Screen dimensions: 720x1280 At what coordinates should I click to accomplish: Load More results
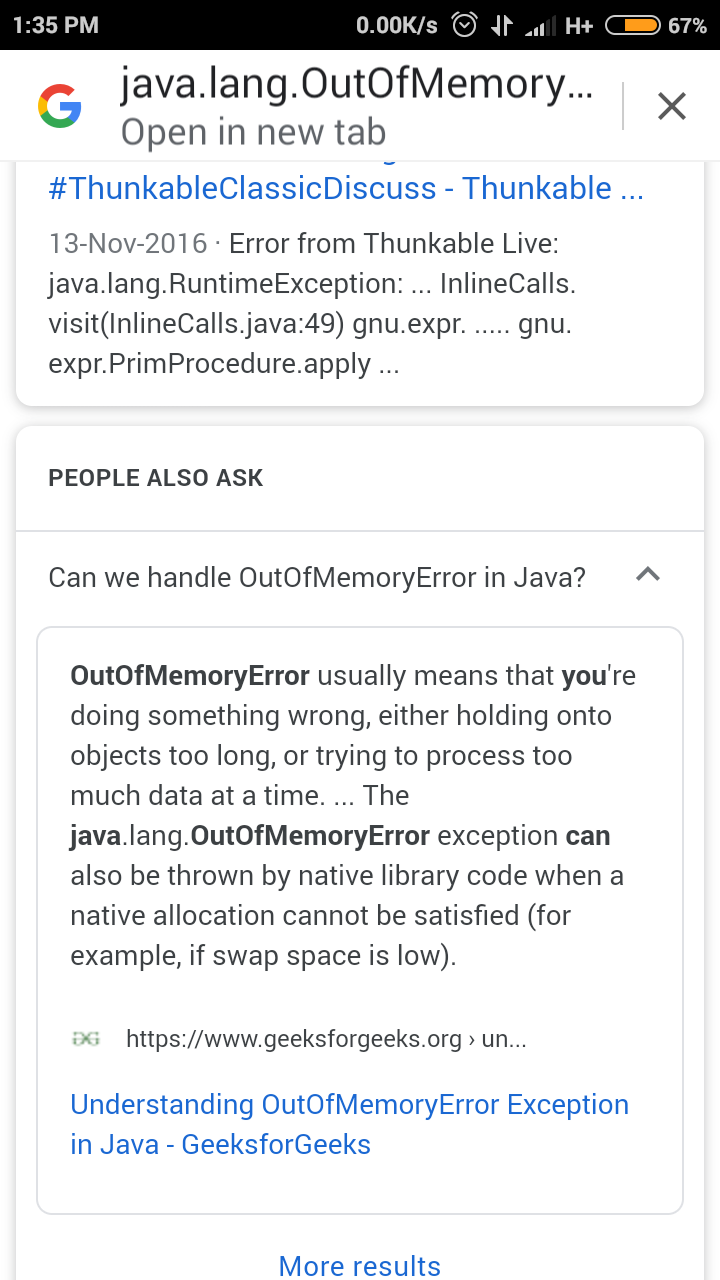click(x=360, y=1266)
